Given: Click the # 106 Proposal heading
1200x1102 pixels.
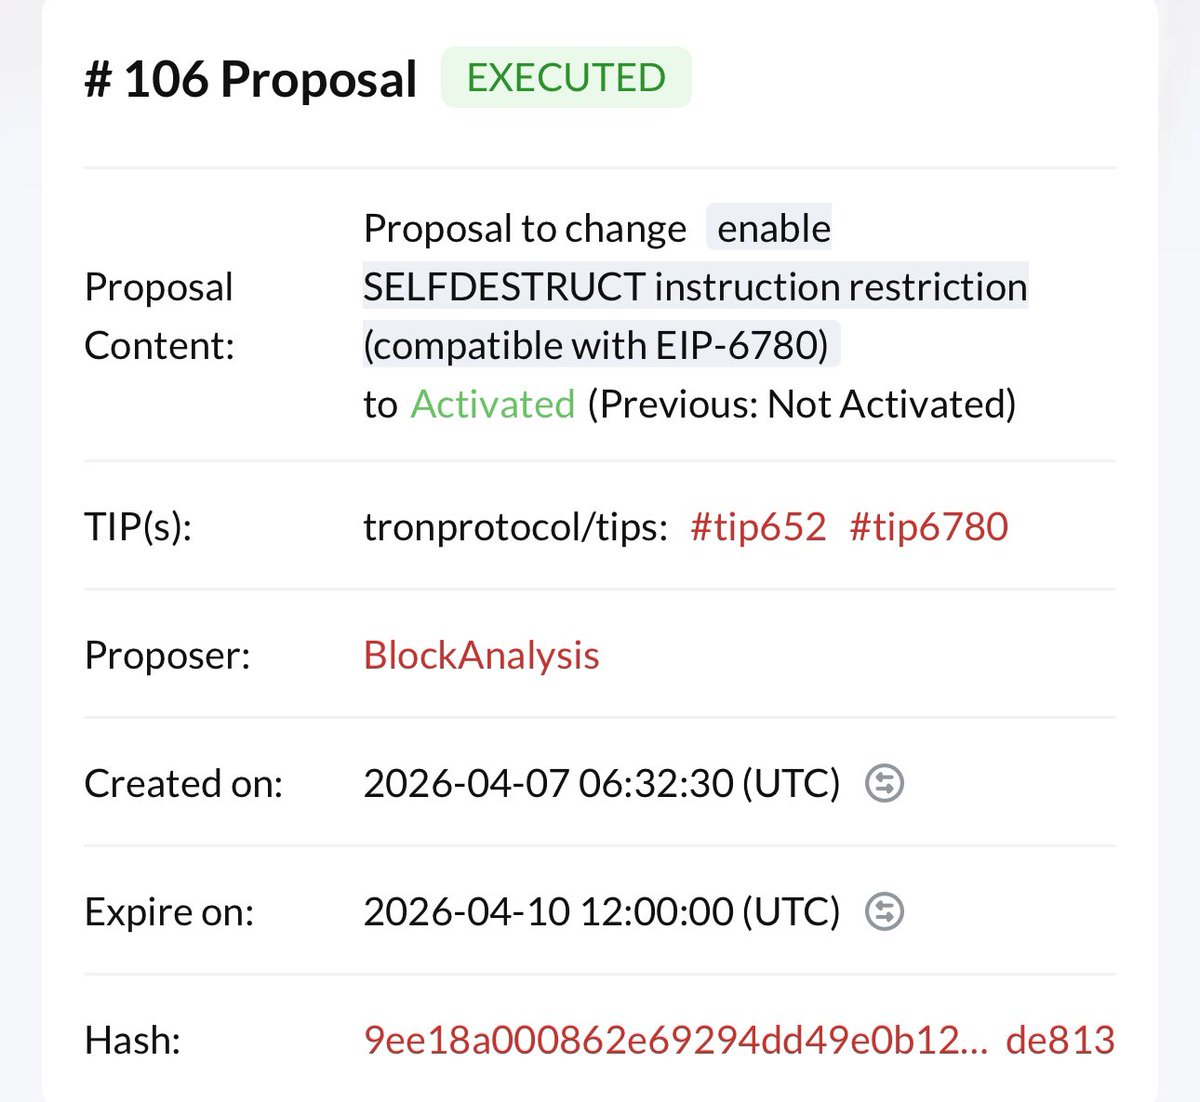Looking at the screenshot, I should 251,80.
